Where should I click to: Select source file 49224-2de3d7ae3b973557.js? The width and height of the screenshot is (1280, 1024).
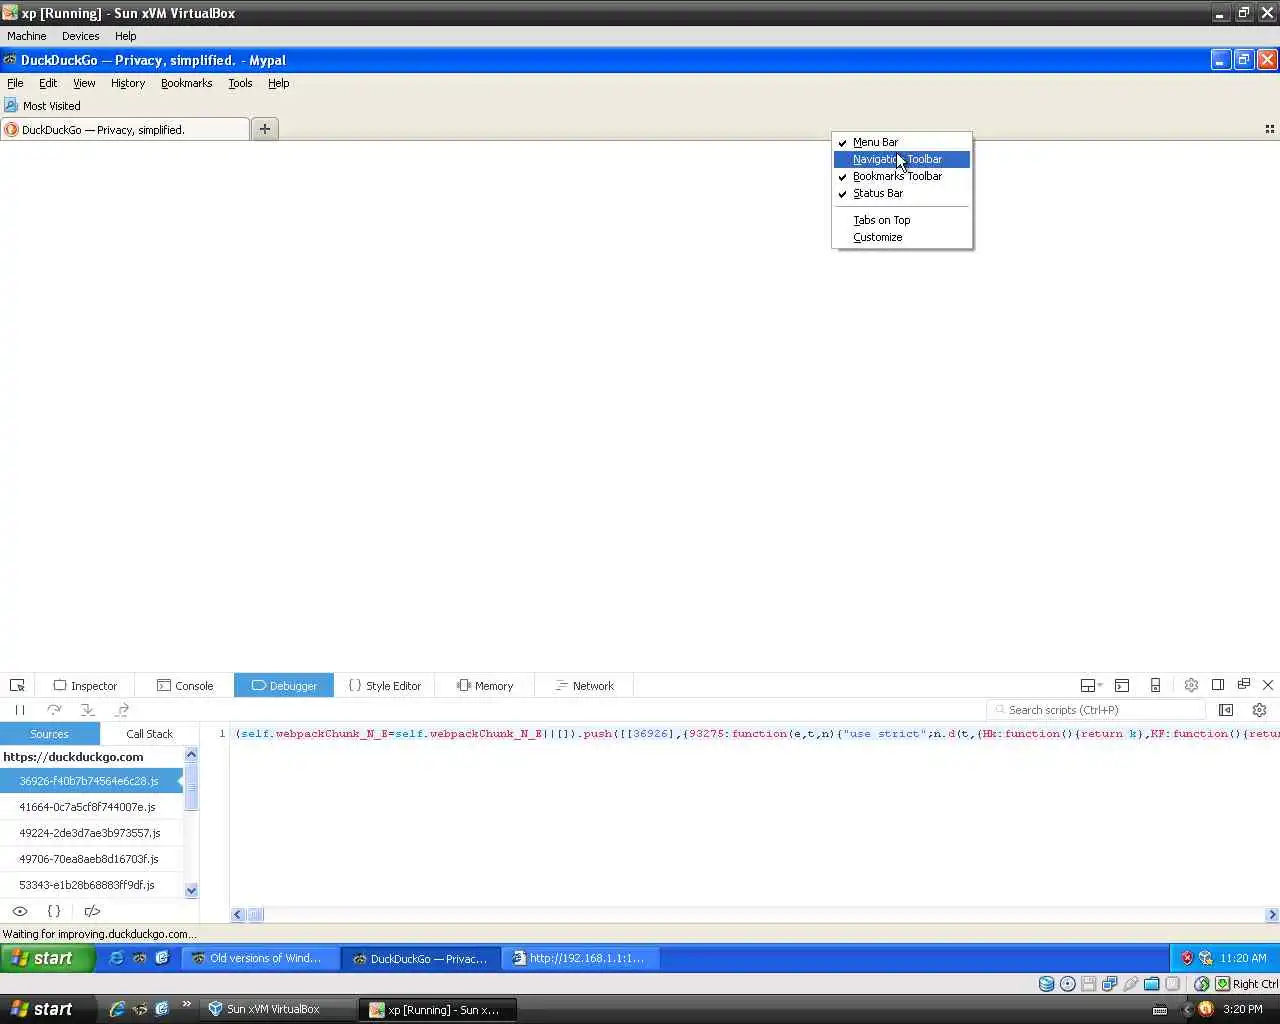tap(91, 833)
